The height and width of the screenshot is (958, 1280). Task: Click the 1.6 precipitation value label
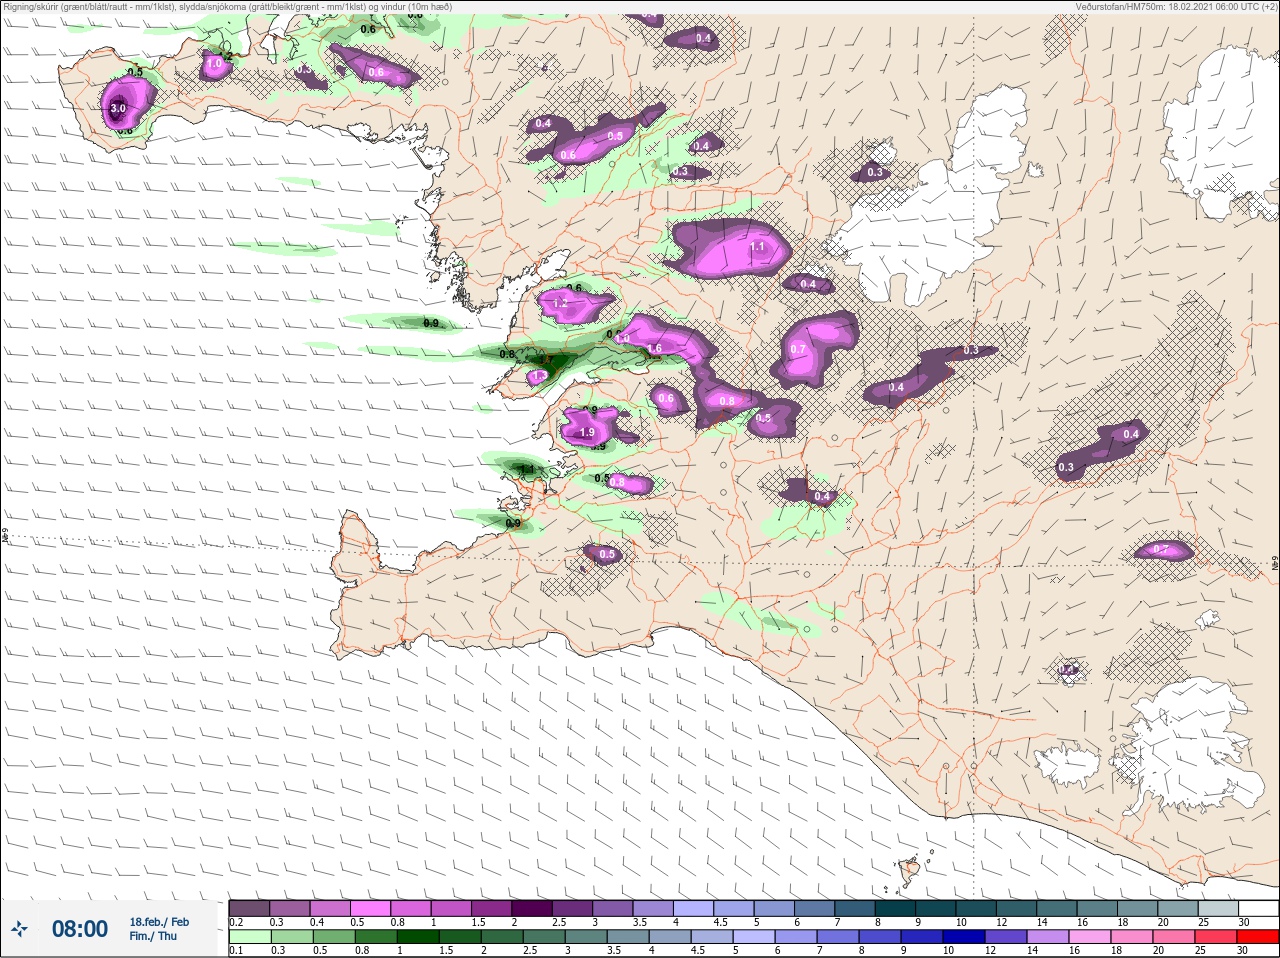point(654,349)
